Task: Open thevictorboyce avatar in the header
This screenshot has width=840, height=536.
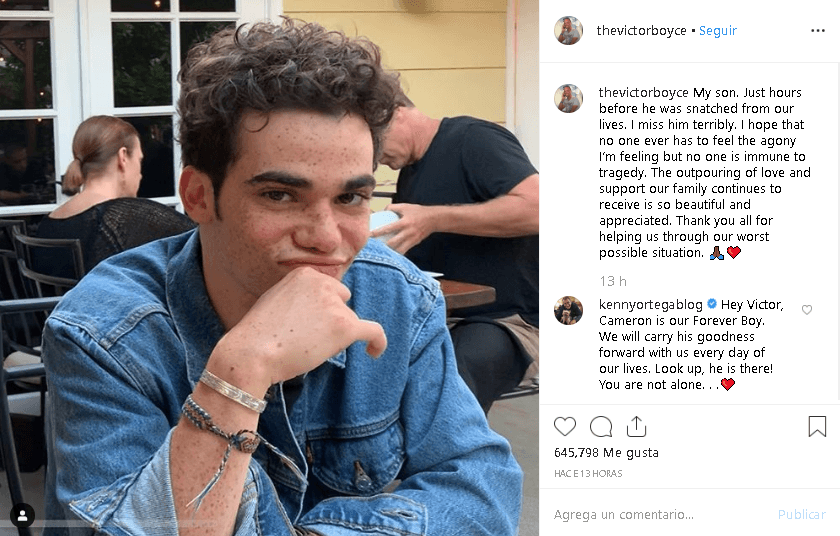Action: tap(568, 31)
